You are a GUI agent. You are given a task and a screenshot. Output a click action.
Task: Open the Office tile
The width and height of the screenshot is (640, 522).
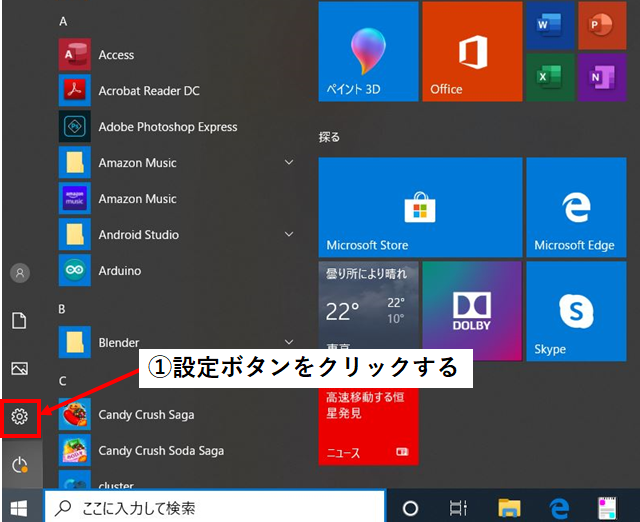point(472,51)
